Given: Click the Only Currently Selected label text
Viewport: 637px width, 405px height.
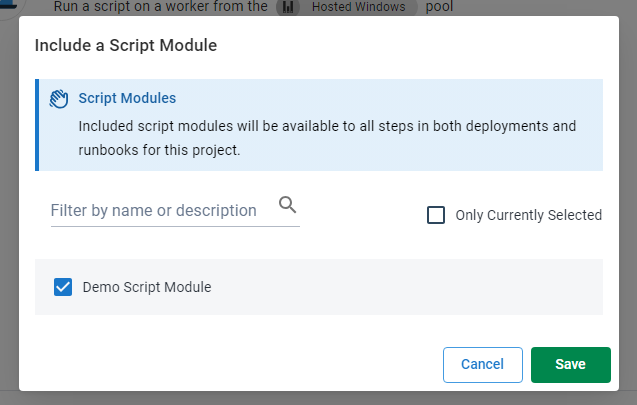Looking at the screenshot, I should pos(529,215).
